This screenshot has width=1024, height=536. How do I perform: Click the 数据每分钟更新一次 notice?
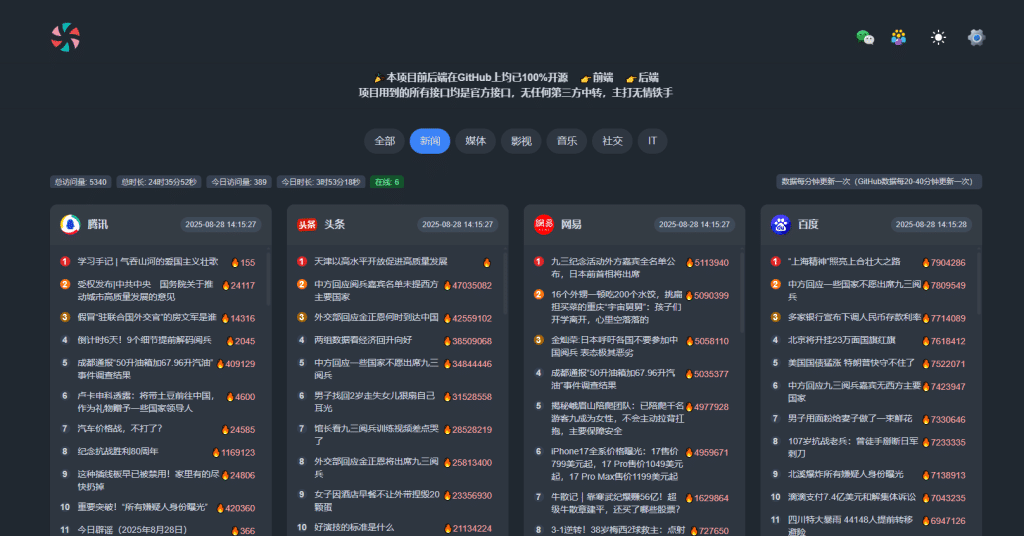tap(879, 181)
